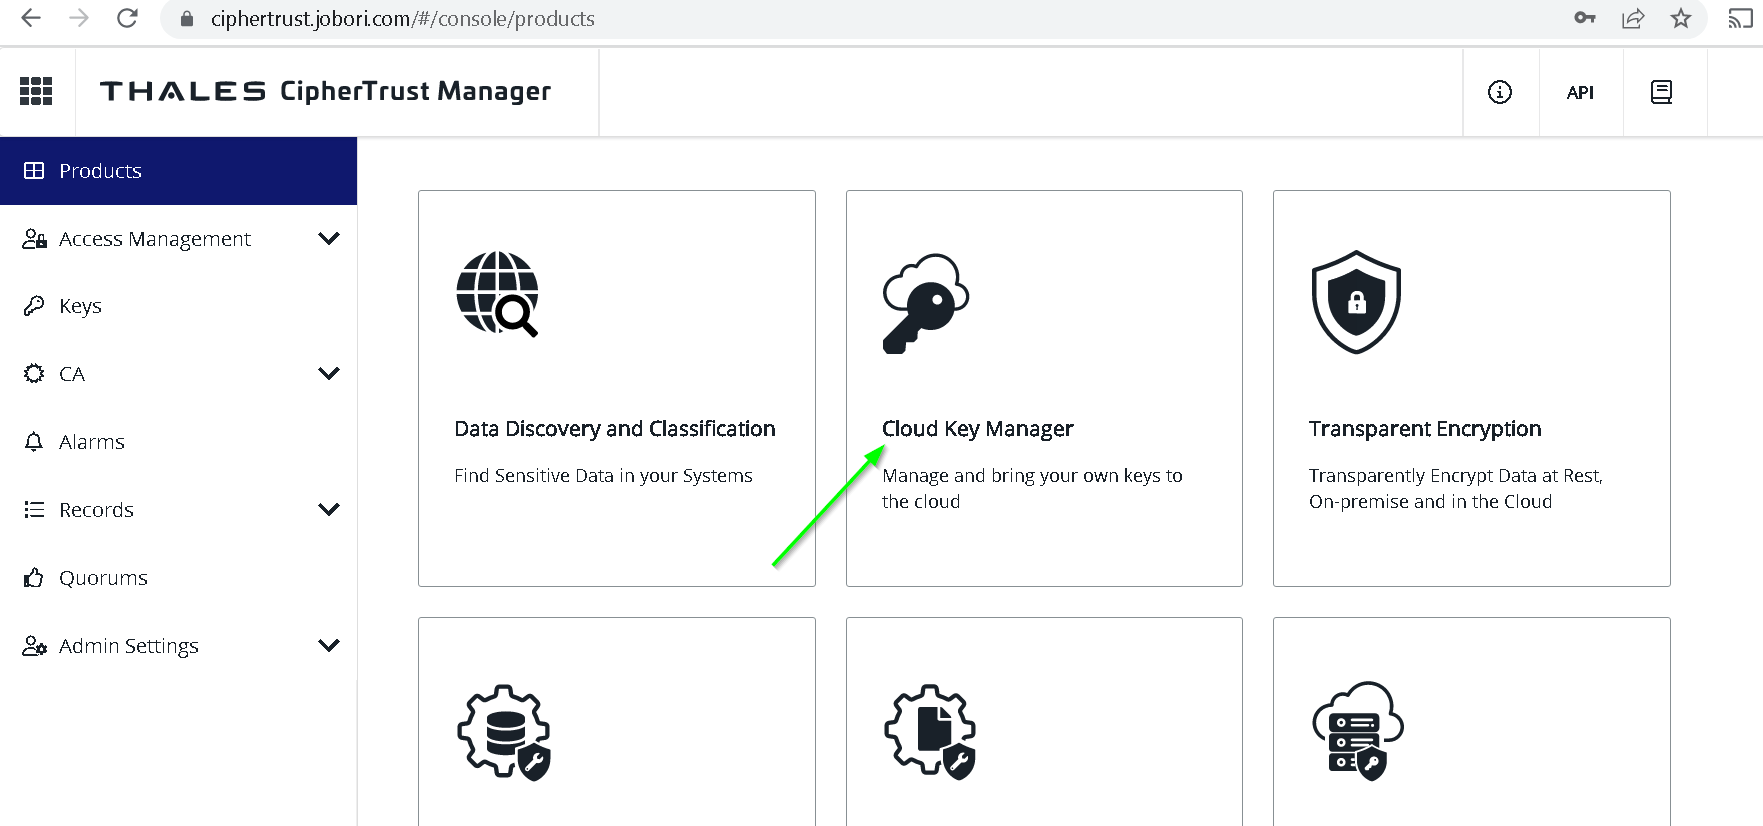Expand the CA chevron

click(328, 373)
